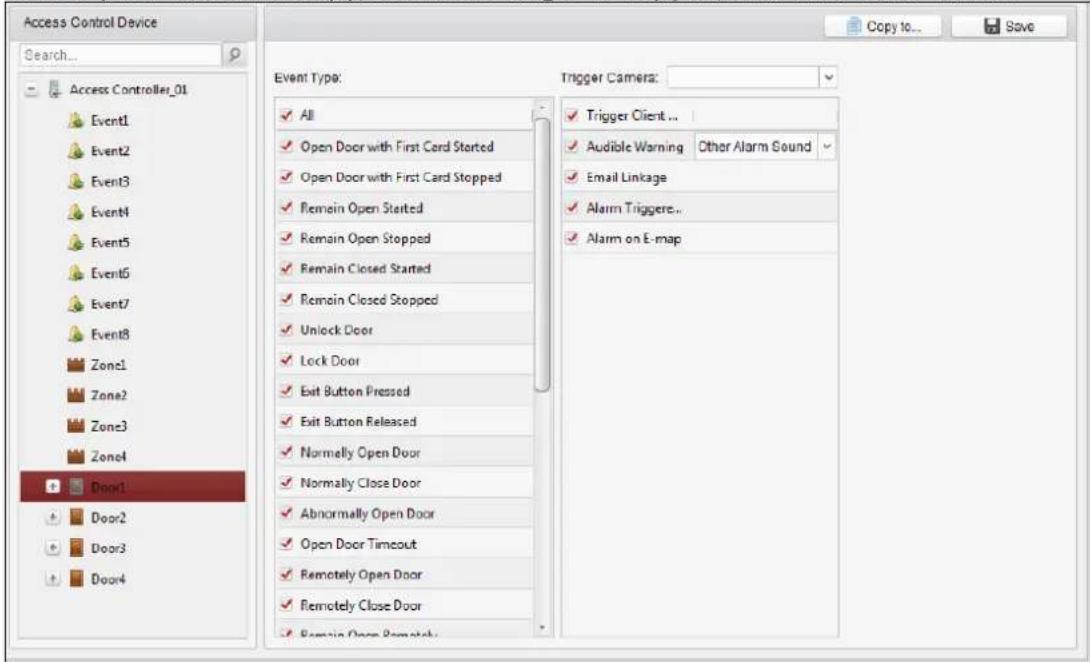Click the Remain Closed Stopped row

pyautogui.click(x=405, y=299)
